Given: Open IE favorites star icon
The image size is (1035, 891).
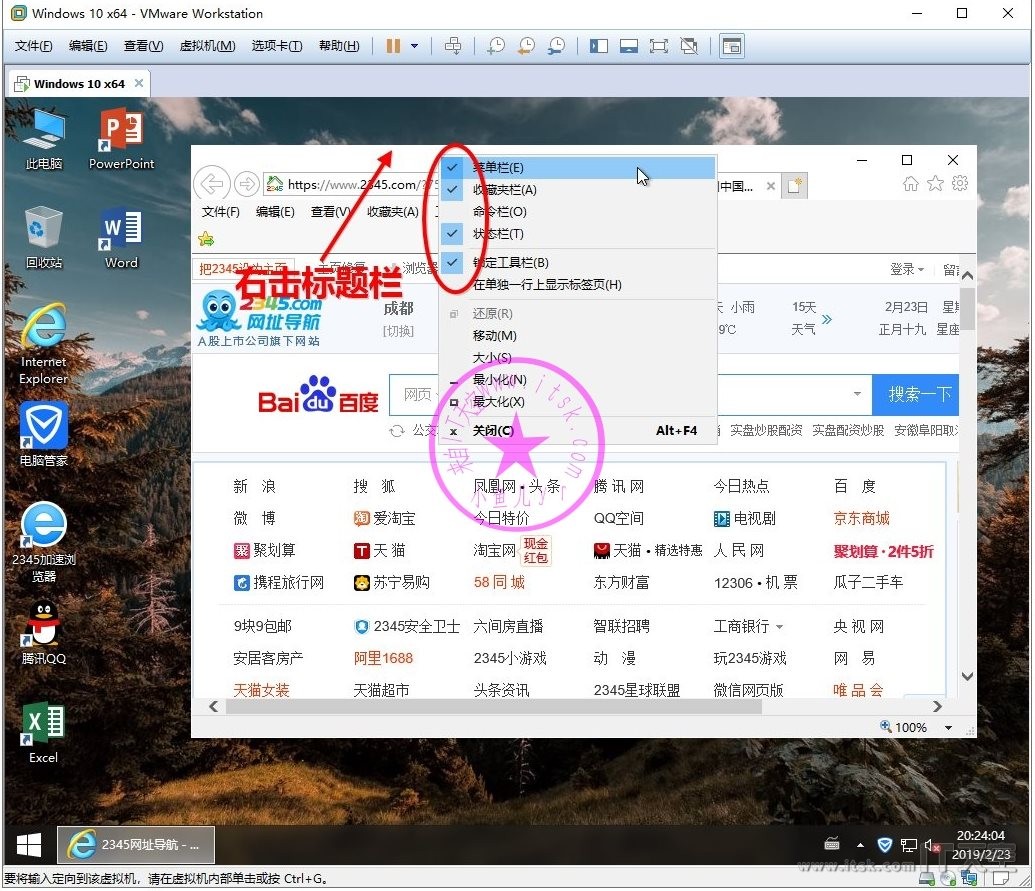Looking at the screenshot, I should click(935, 183).
